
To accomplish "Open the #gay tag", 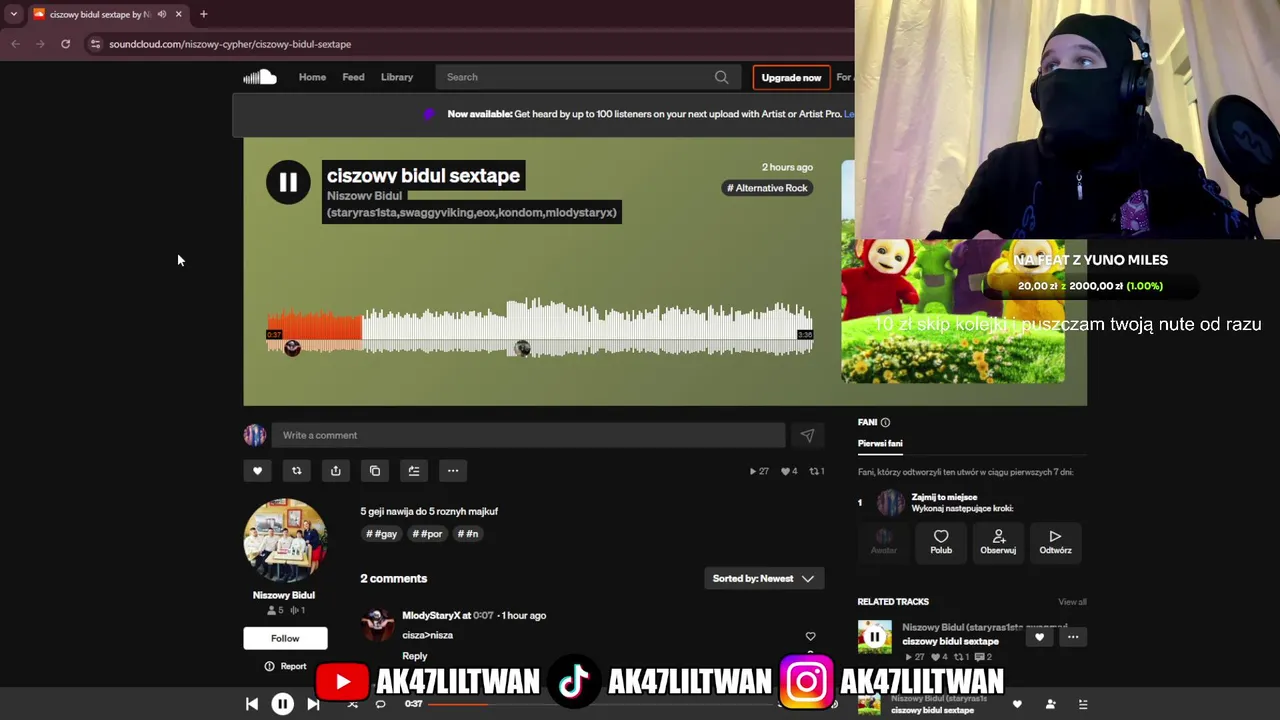I will coord(381,534).
